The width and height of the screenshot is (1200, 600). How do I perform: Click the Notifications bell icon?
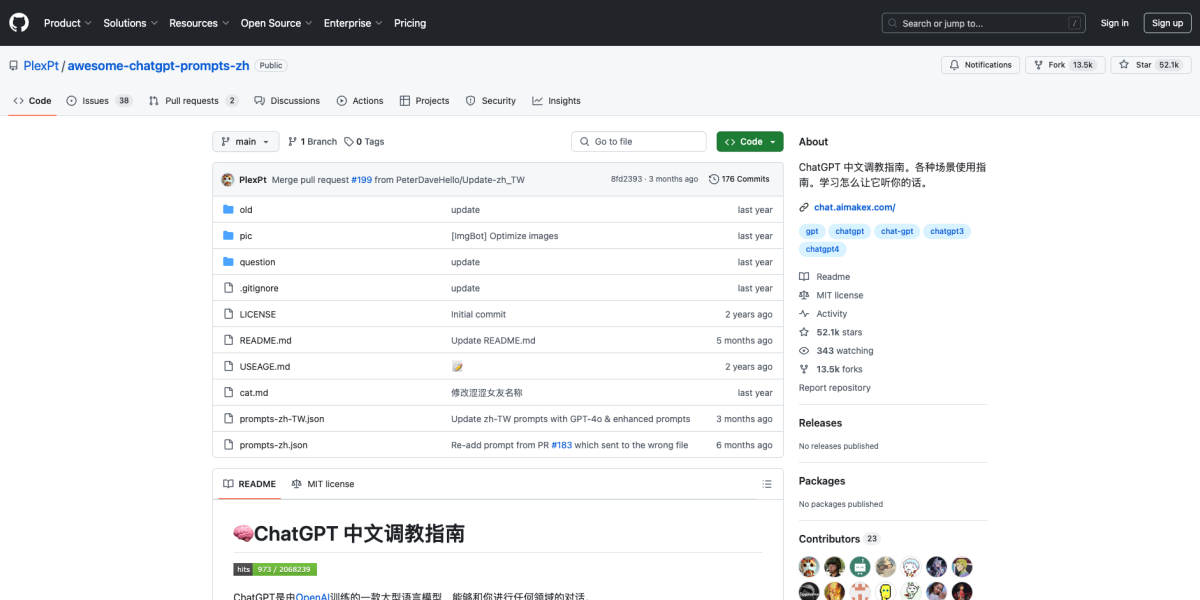957,64
